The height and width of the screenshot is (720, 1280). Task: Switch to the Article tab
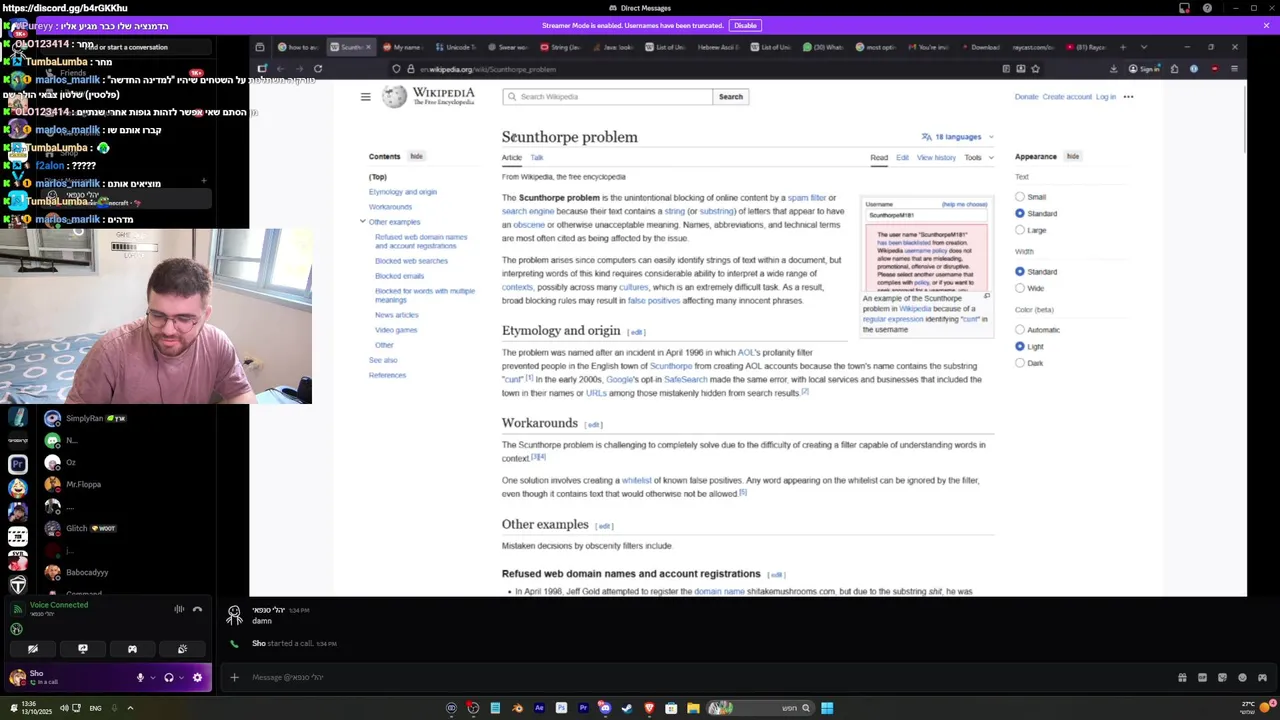(511, 157)
